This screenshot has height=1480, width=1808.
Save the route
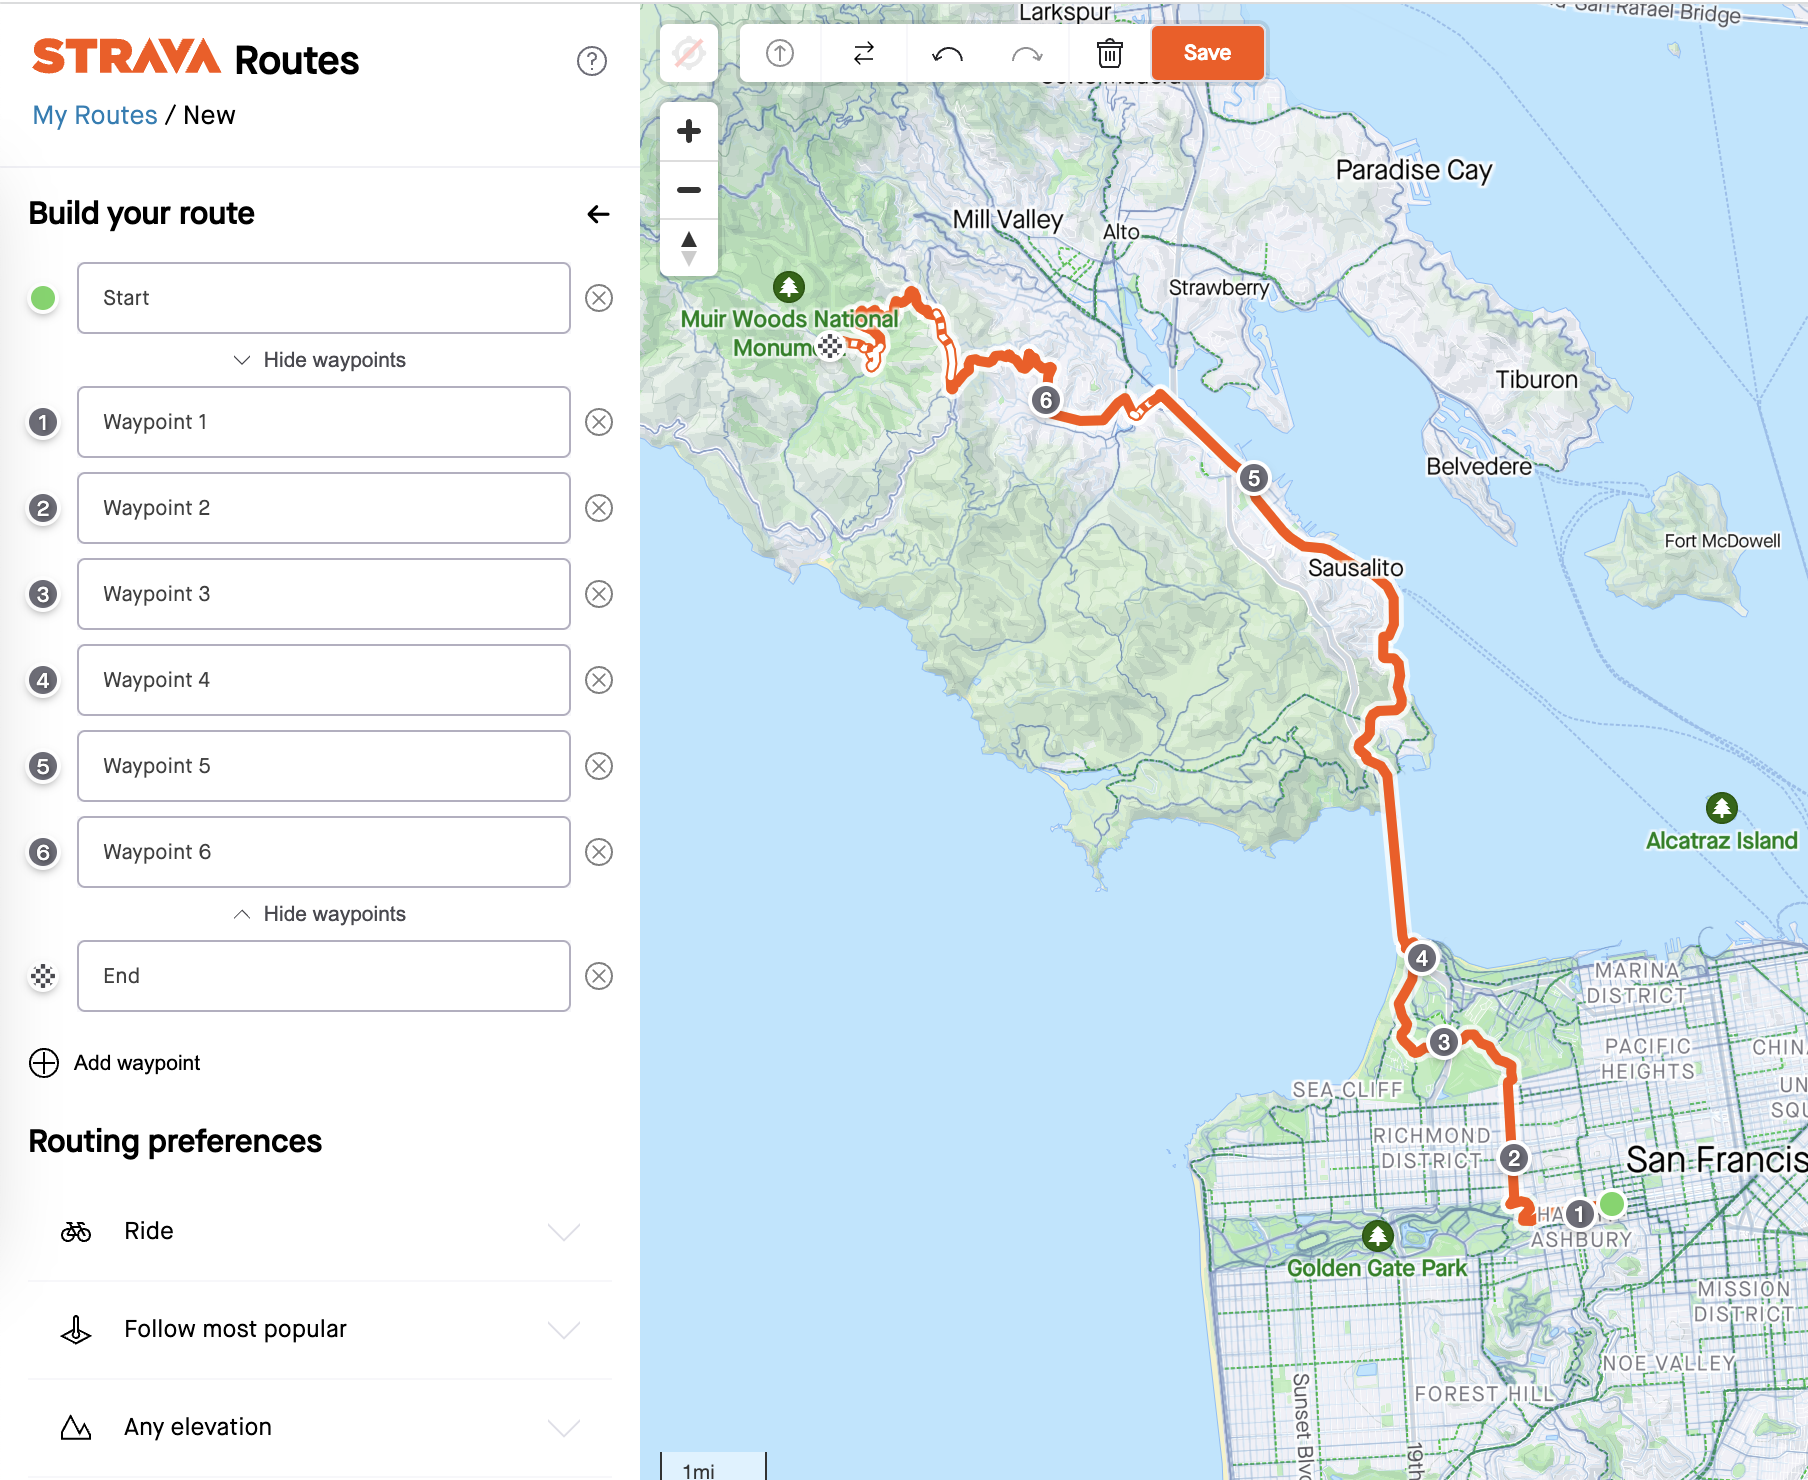click(x=1207, y=53)
